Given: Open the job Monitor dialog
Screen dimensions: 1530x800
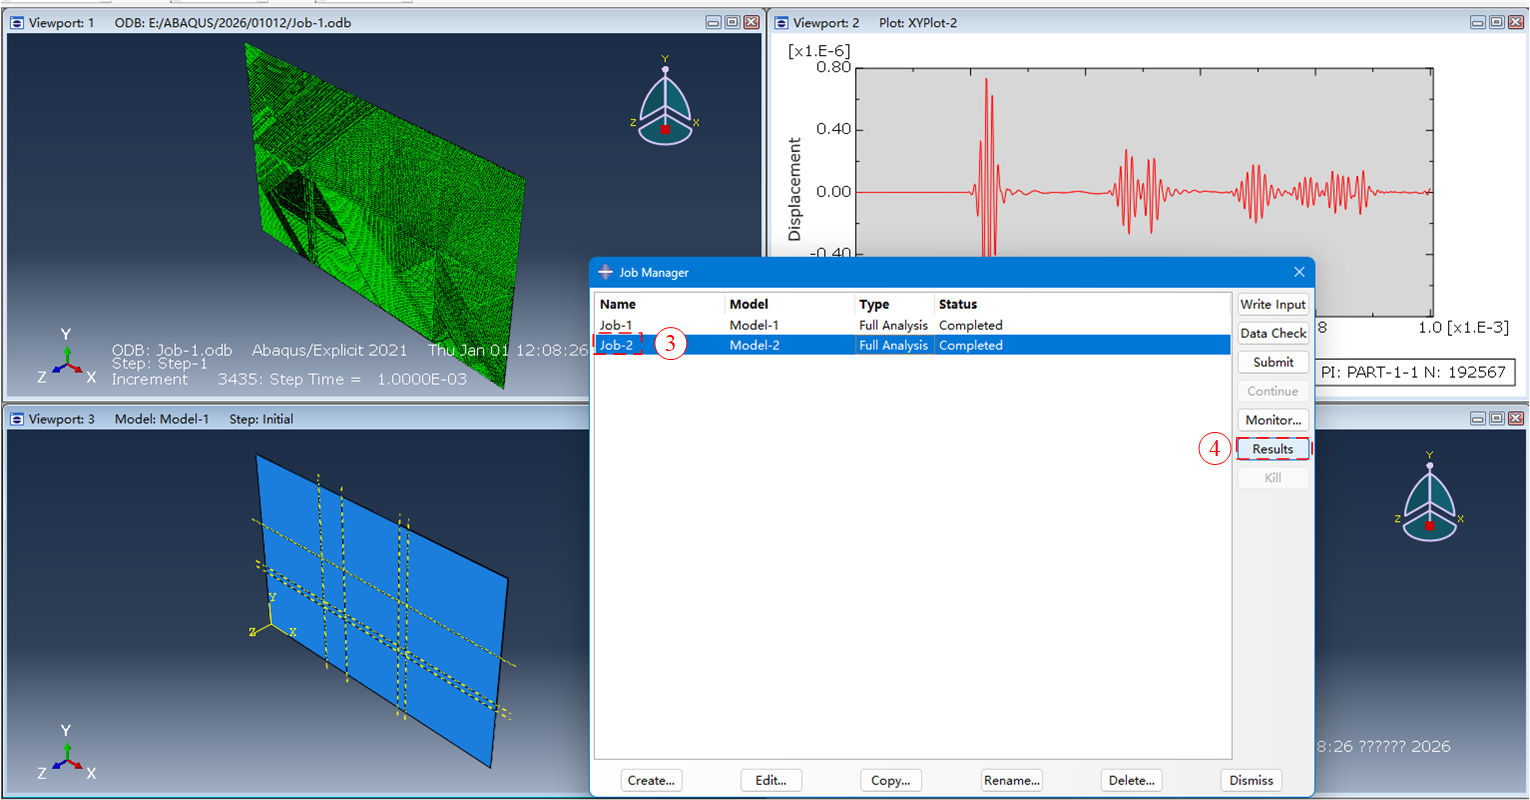Looking at the screenshot, I should [1273, 421].
